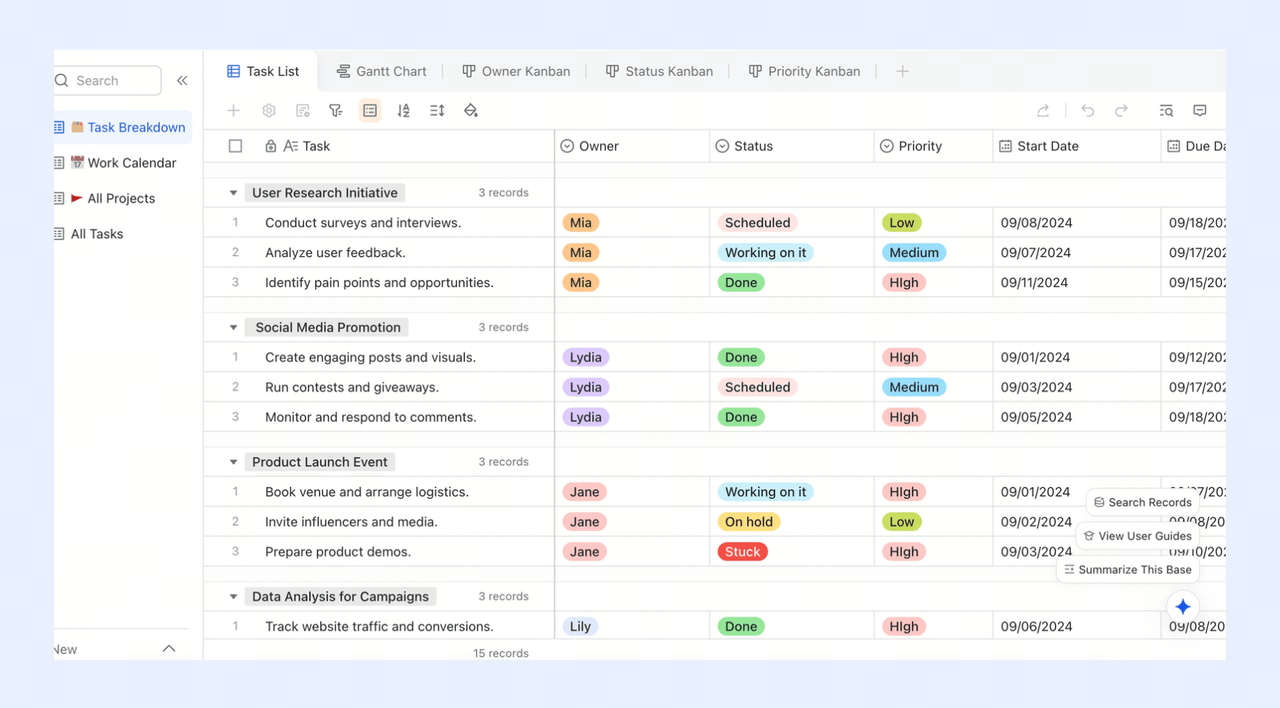Click the Scheduled status for Run contests row

pyautogui.click(x=757, y=387)
